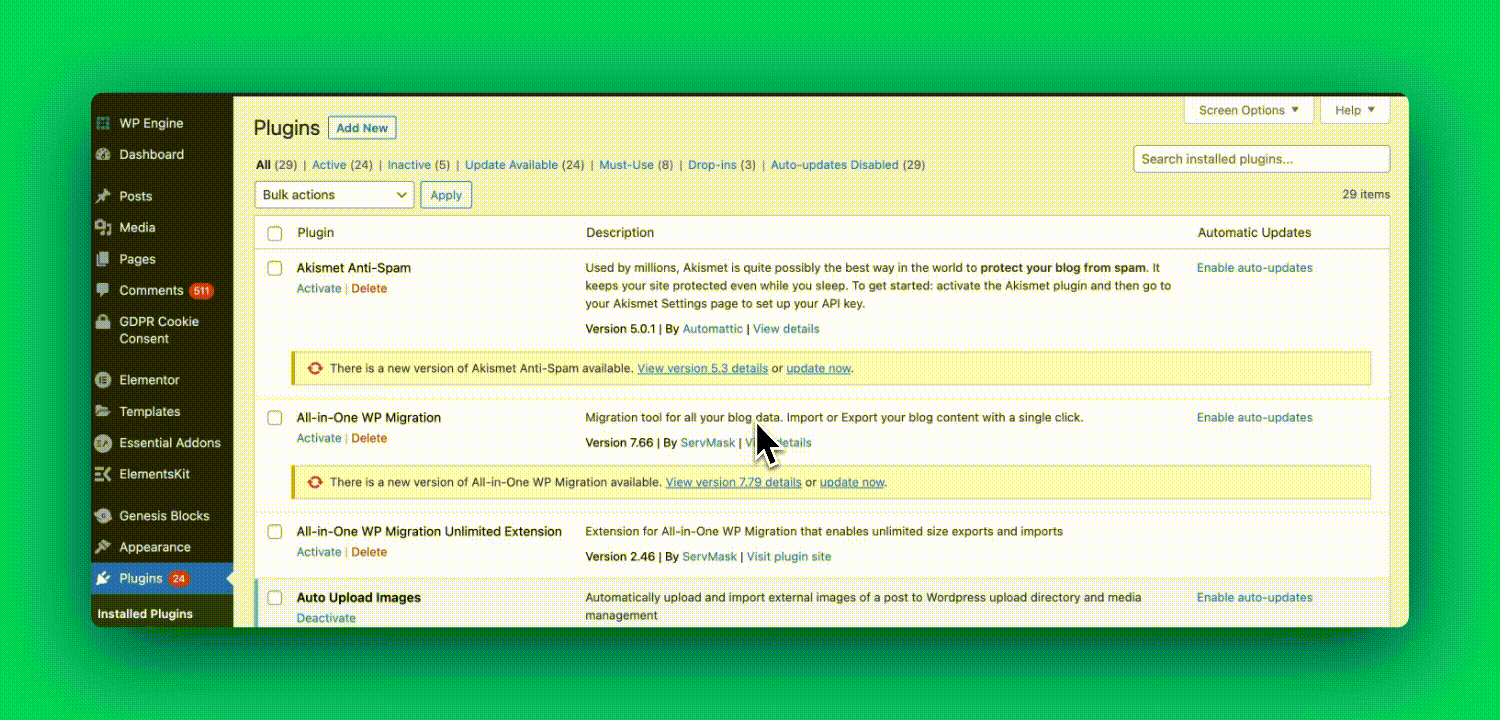Open View version 7.79 details link
The image size is (1500, 720).
point(734,483)
